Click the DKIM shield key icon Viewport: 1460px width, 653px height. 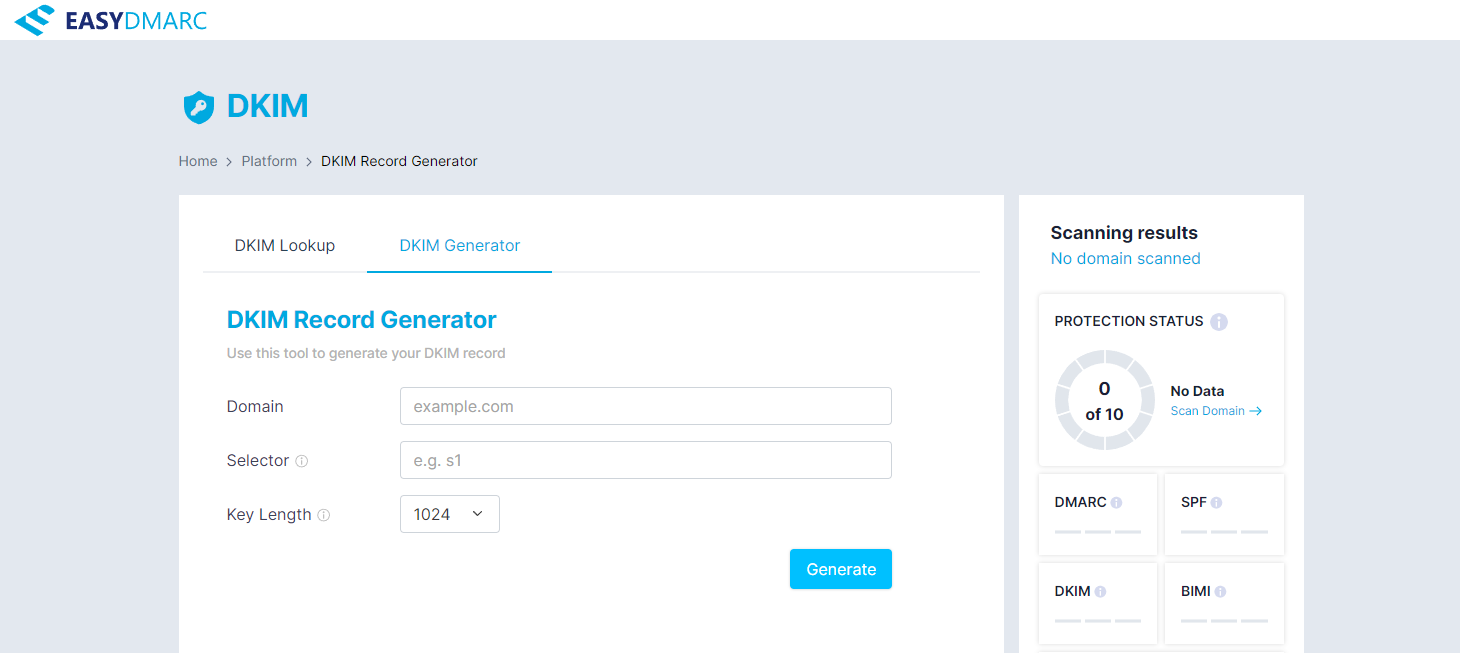click(199, 107)
